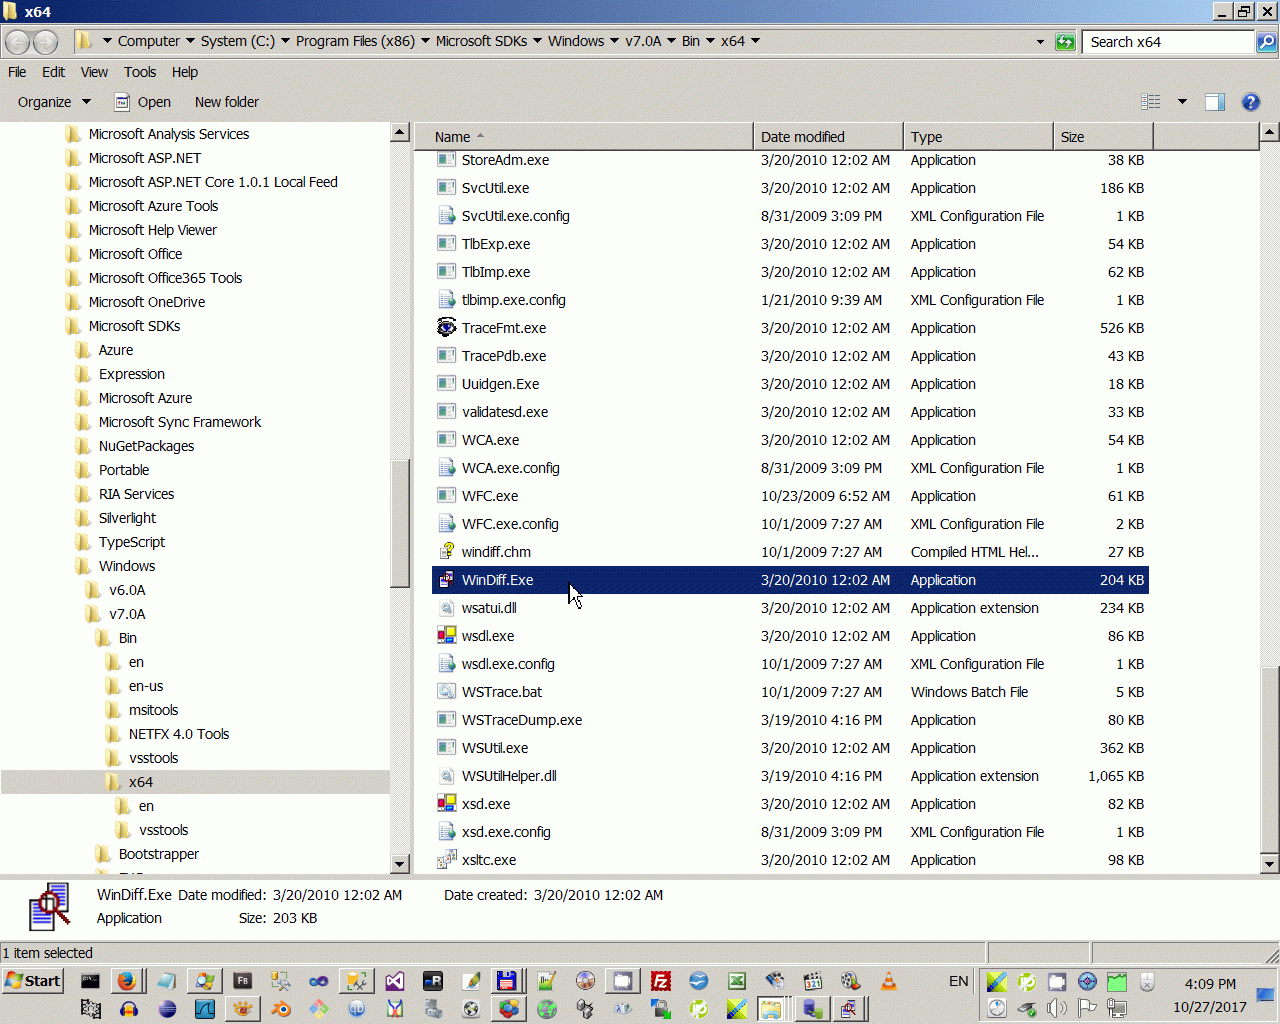Open Audacity from the taskbar
Viewport: 1280px width, 1024px height.
129,1009
